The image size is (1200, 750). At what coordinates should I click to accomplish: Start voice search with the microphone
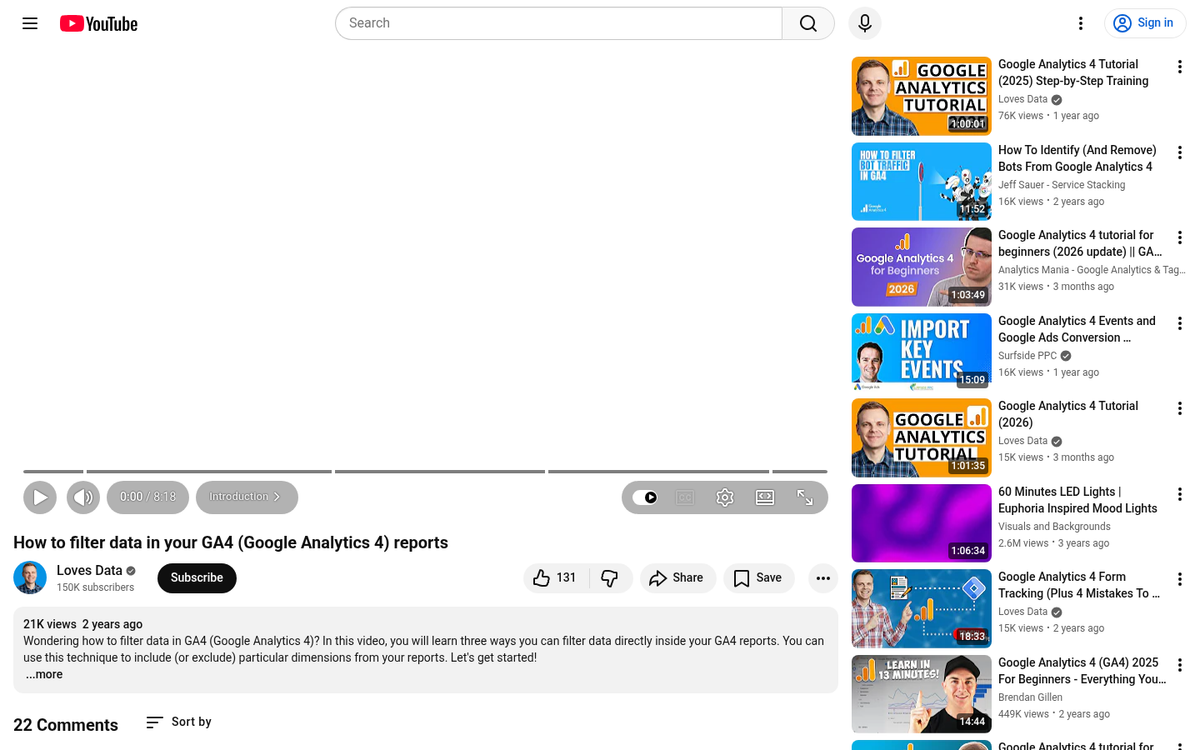(x=865, y=23)
